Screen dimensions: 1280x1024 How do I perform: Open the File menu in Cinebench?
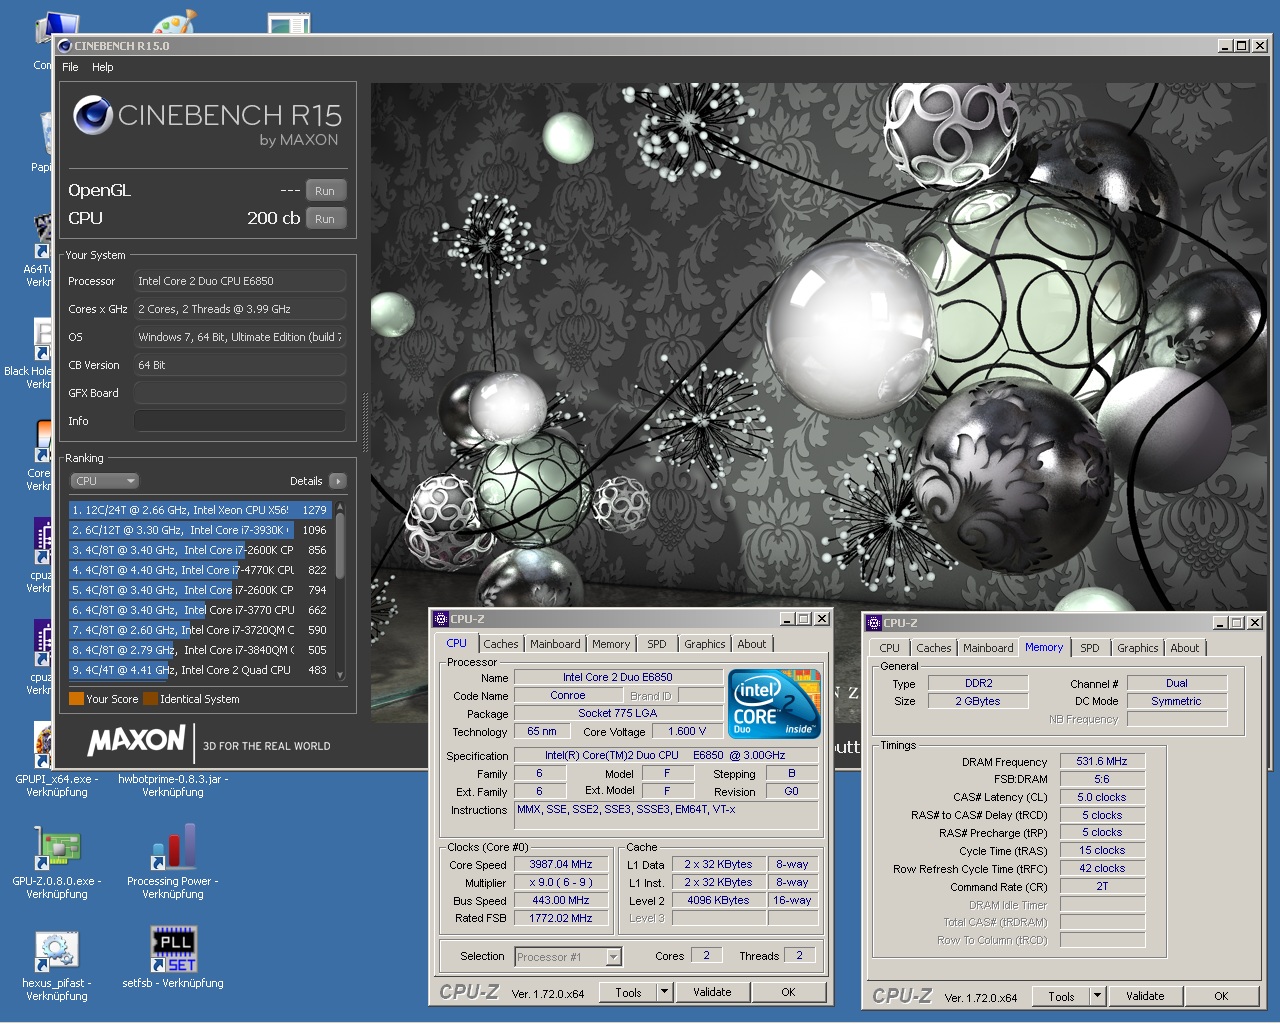tap(70, 67)
